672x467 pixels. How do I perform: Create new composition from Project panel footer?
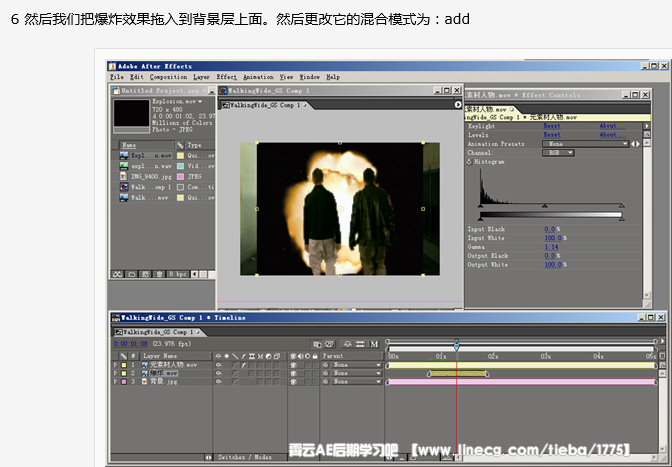pyautogui.click(x=145, y=274)
